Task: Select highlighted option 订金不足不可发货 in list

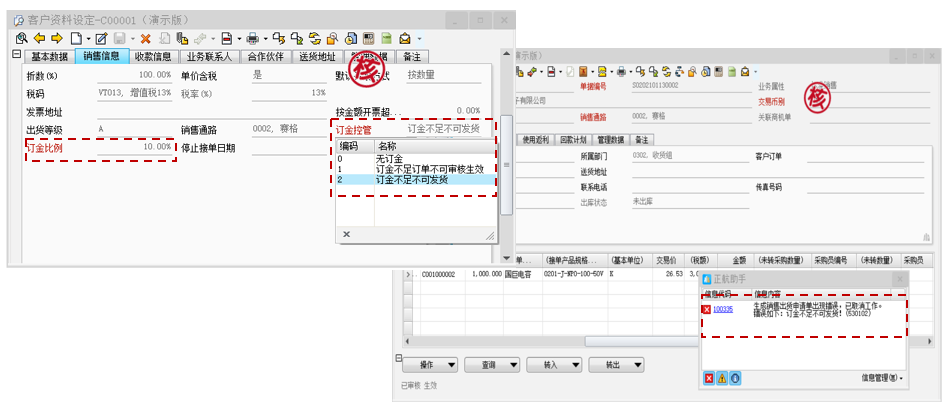Action: [x=417, y=180]
